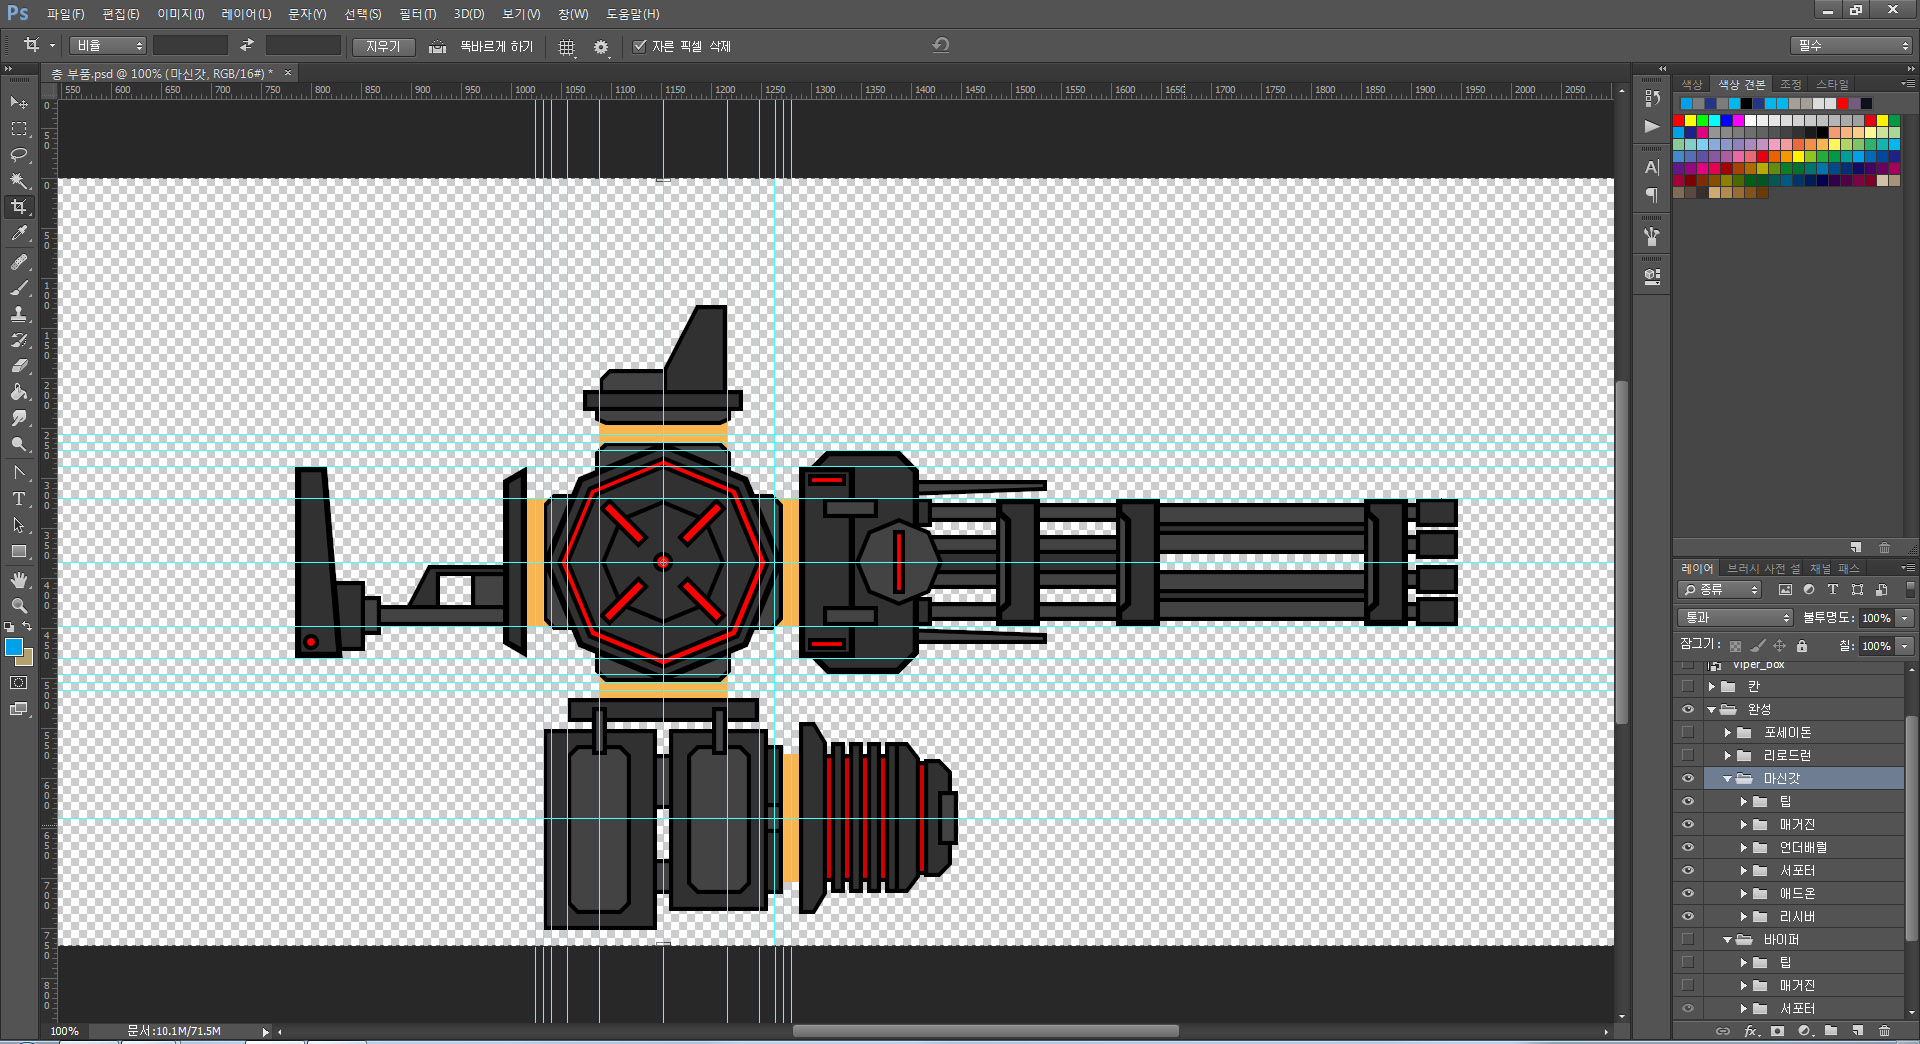Click the 똑바르게 하기 straighten label

pyautogui.click(x=496, y=47)
